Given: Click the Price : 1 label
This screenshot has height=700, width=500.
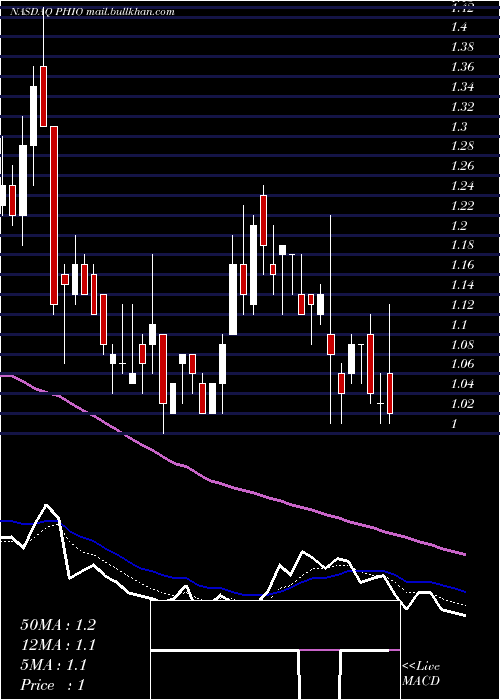Looking at the screenshot, I should pos(52,685).
